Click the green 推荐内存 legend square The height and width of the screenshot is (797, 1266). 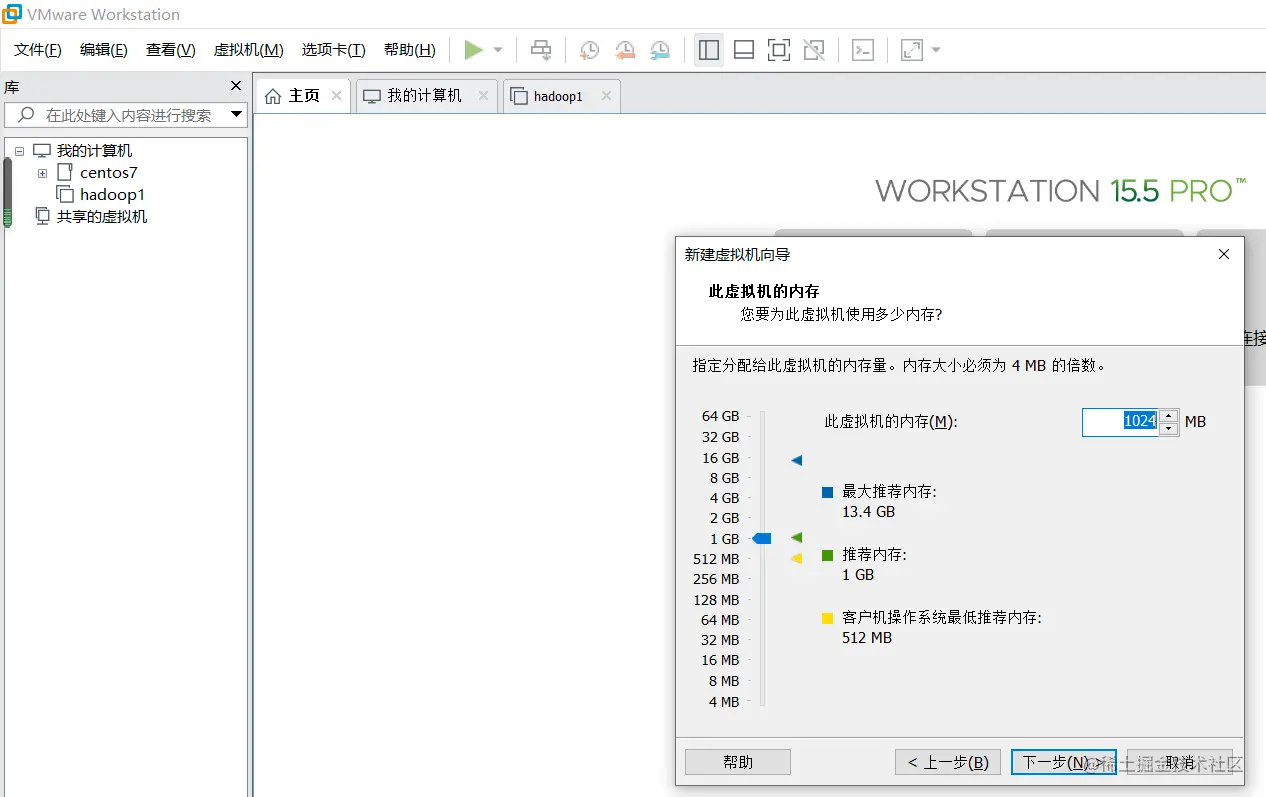828,555
